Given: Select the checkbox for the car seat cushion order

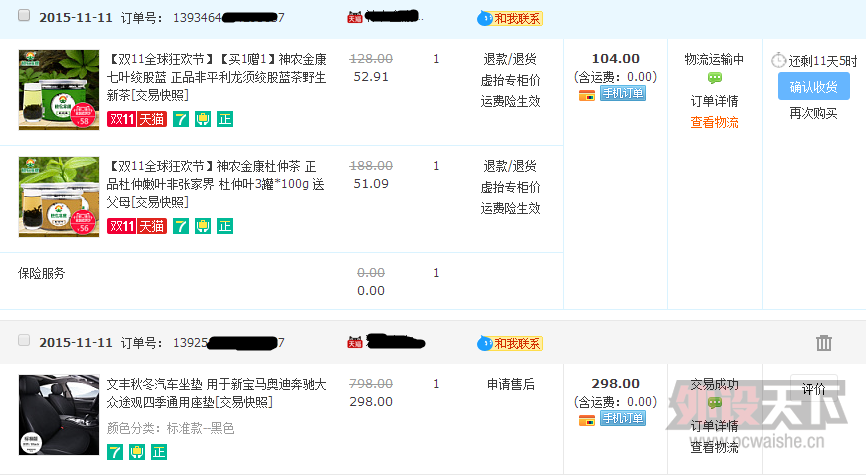Looking at the screenshot, I should click(24, 340).
